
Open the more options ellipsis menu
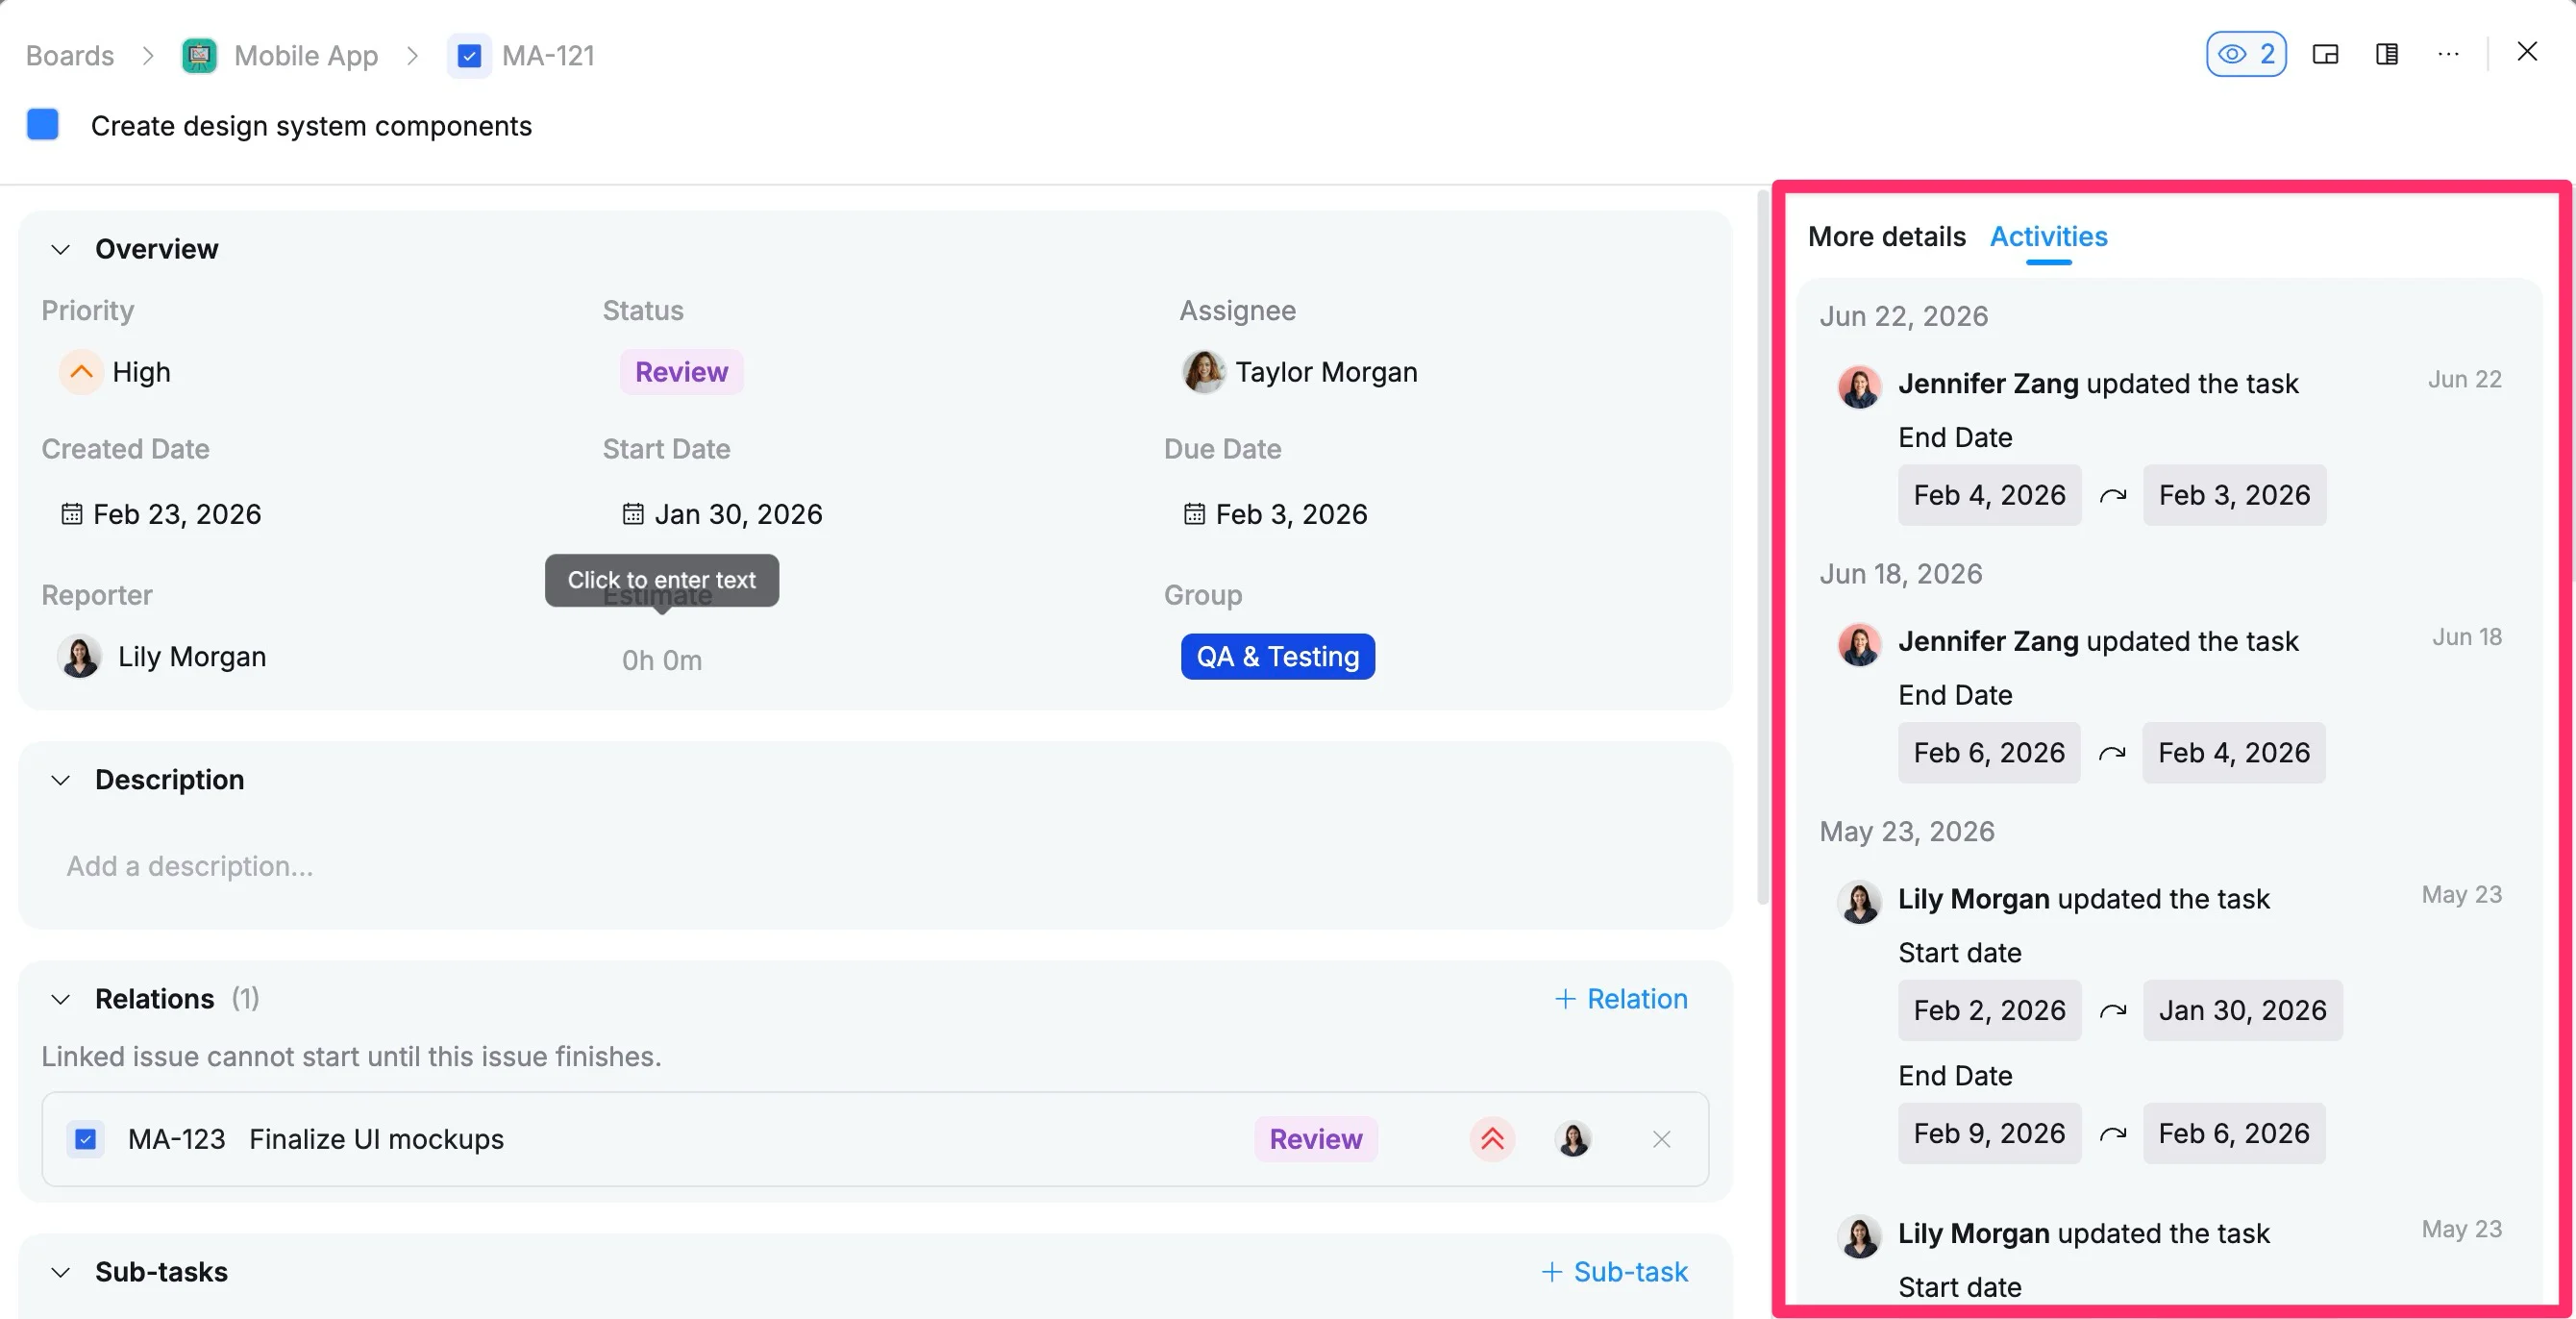pos(2448,54)
